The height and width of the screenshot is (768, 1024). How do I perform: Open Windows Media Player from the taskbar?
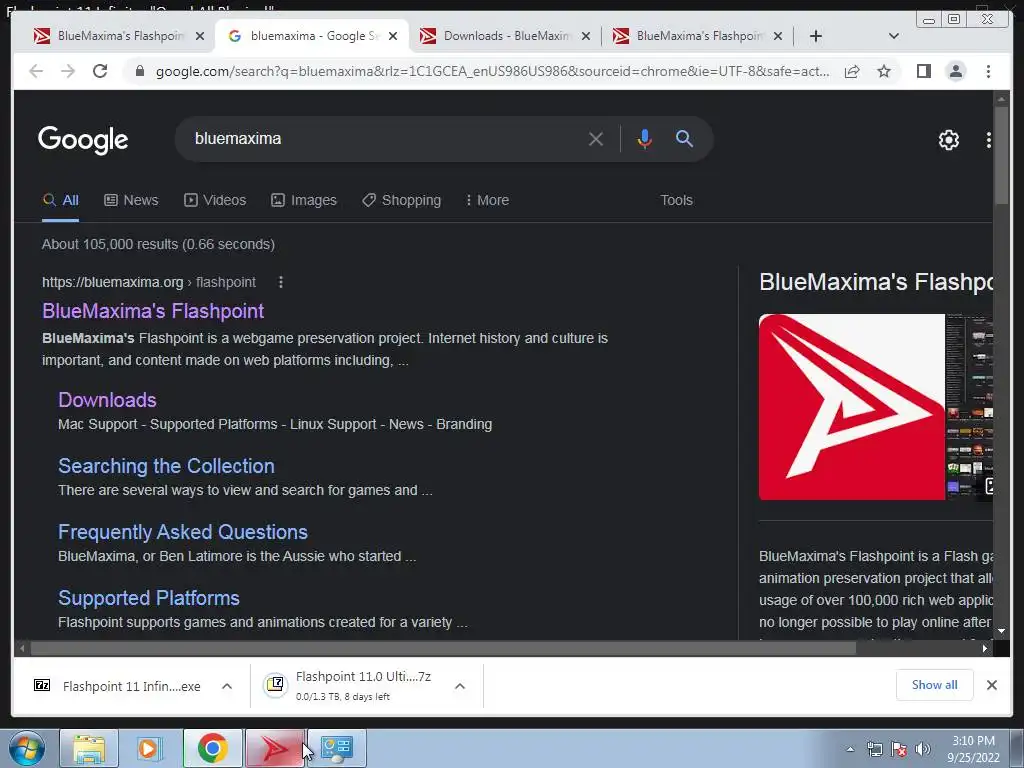pos(150,748)
